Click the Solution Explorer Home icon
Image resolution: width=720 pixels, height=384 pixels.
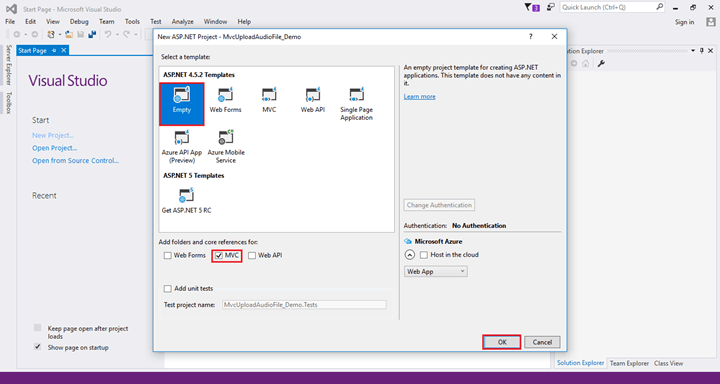(x=585, y=64)
